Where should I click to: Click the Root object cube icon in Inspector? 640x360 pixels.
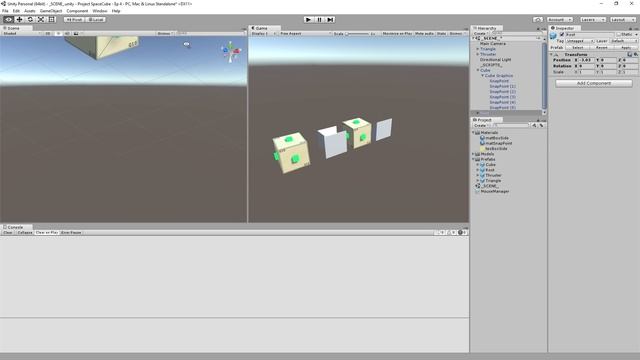[553, 37]
